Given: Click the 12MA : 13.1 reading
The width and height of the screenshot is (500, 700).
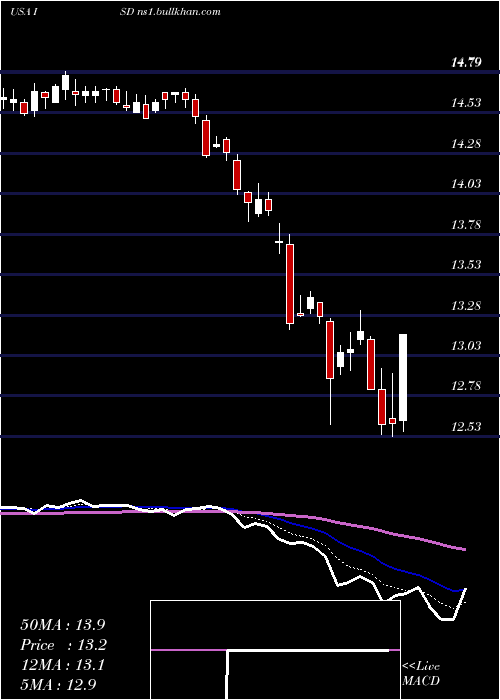Looking at the screenshot, I should point(63,665).
